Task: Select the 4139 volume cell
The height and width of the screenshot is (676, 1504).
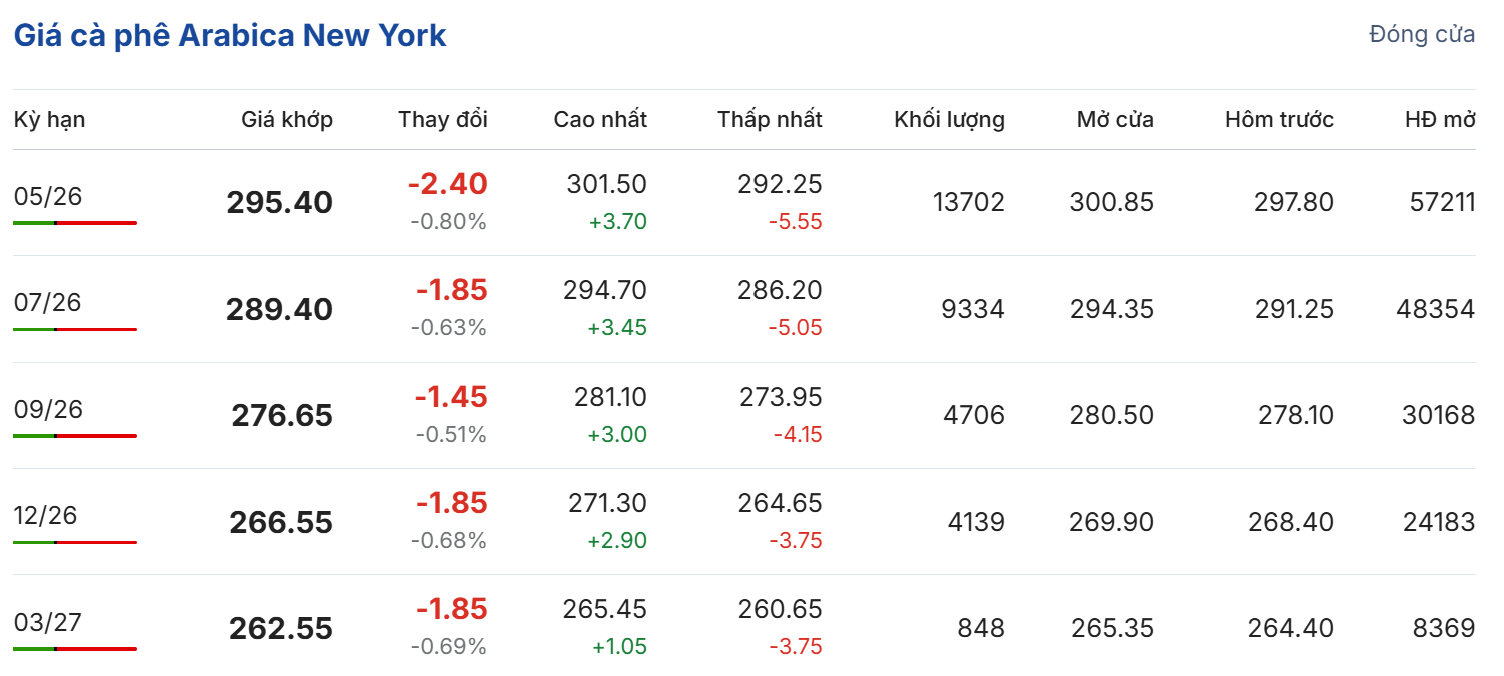Action: pyautogui.click(x=973, y=522)
